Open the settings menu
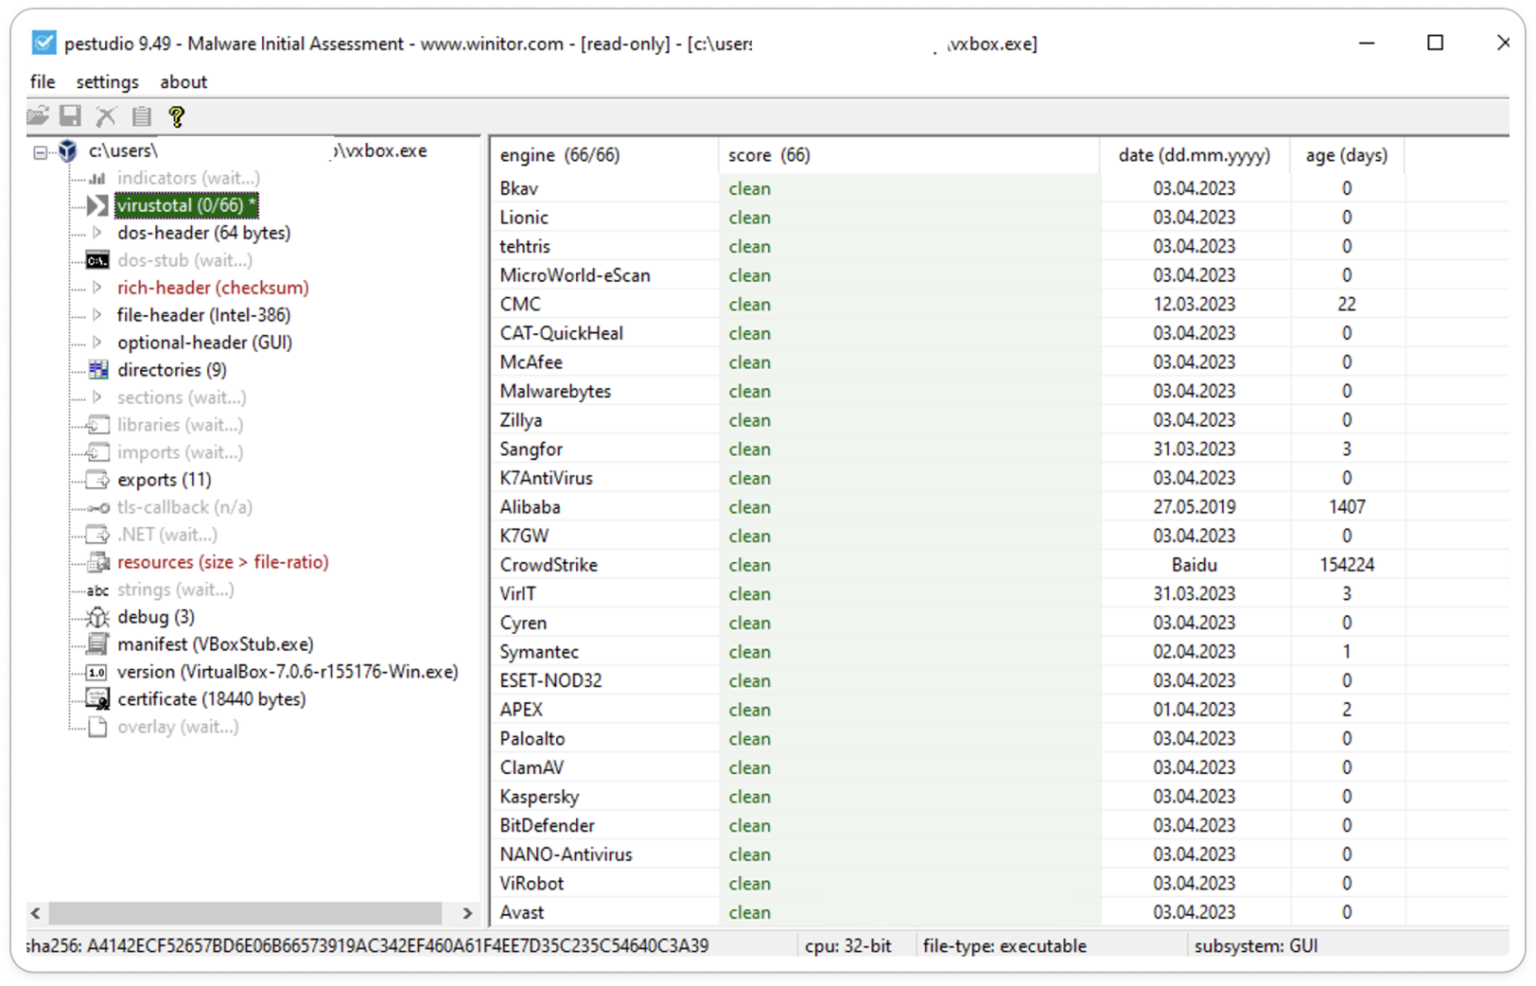The height and width of the screenshot is (986, 1536). pyautogui.click(x=107, y=81)
